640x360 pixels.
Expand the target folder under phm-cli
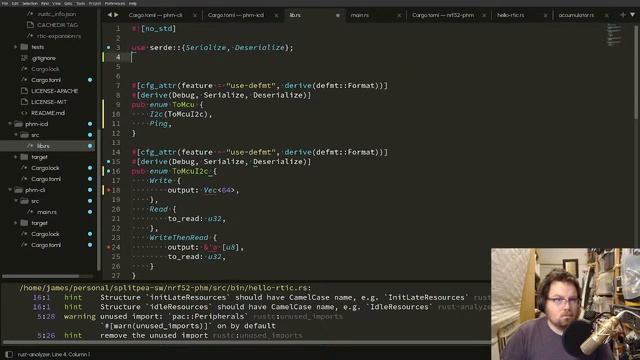pos(16,223)
